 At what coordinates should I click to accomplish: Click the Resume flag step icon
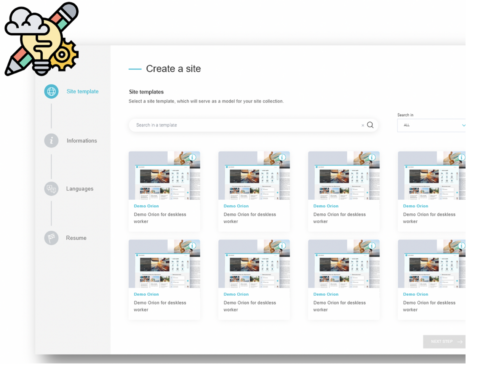coord(51,238)
